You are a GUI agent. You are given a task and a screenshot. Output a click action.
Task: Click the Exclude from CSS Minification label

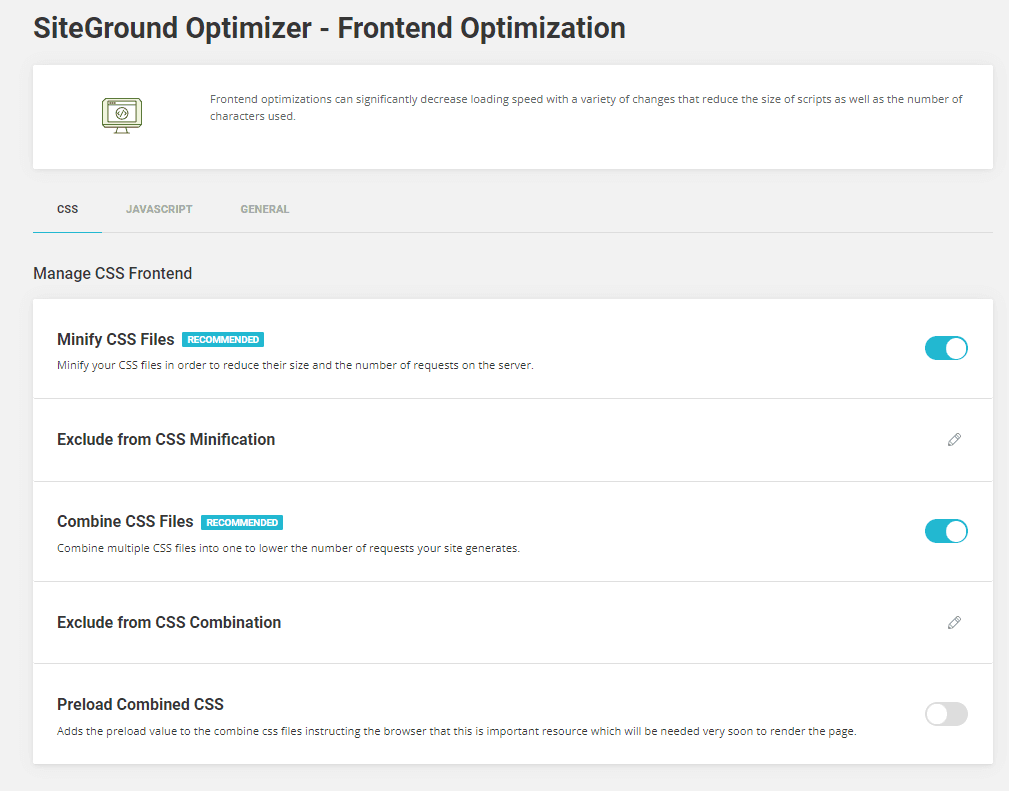click(x=166, y=439)
